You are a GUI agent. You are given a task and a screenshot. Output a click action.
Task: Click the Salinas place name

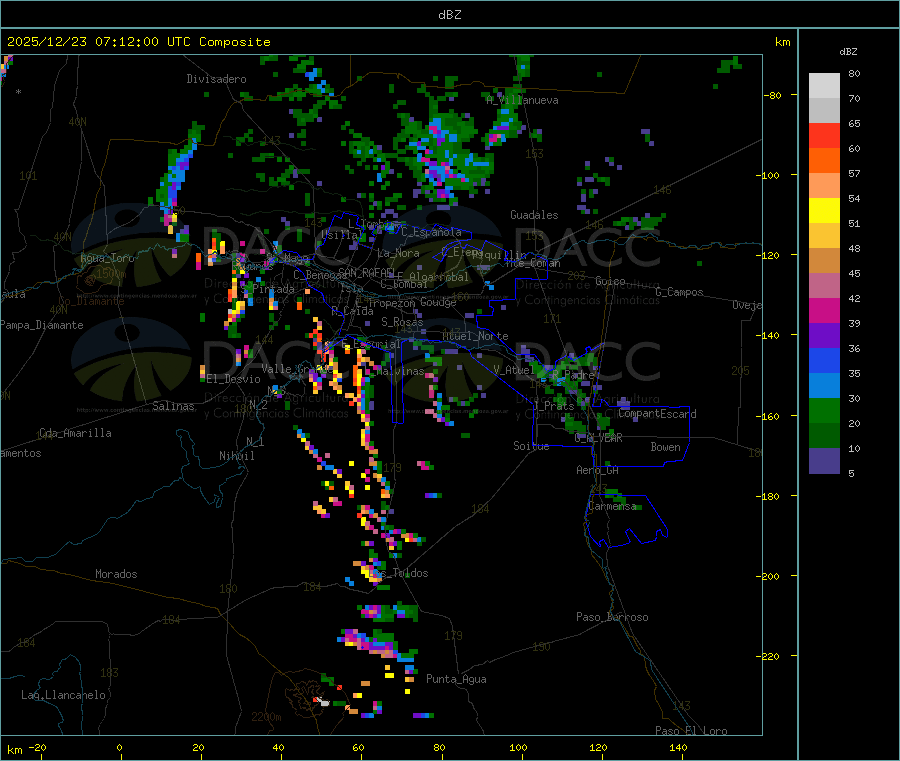pyautogui.click(x=173, y=406)
